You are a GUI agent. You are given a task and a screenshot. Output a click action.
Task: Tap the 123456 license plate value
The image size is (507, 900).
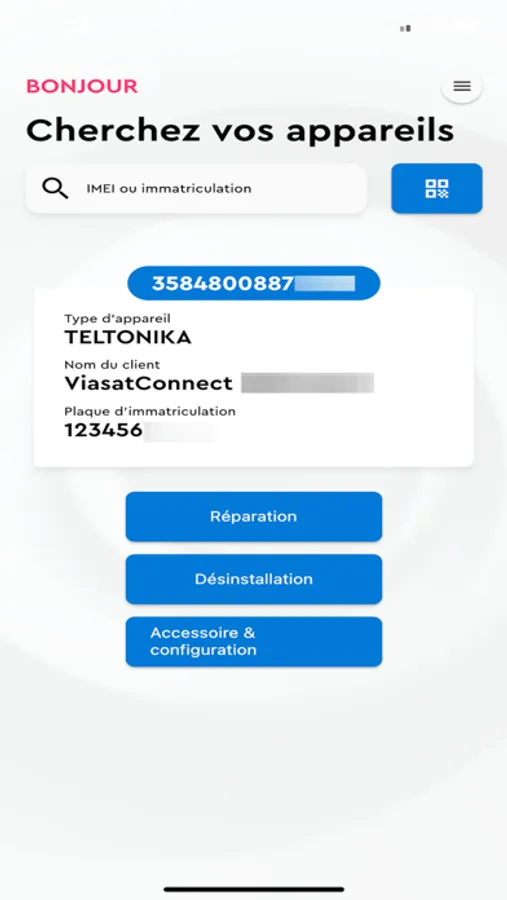click(x=103, y=430)
